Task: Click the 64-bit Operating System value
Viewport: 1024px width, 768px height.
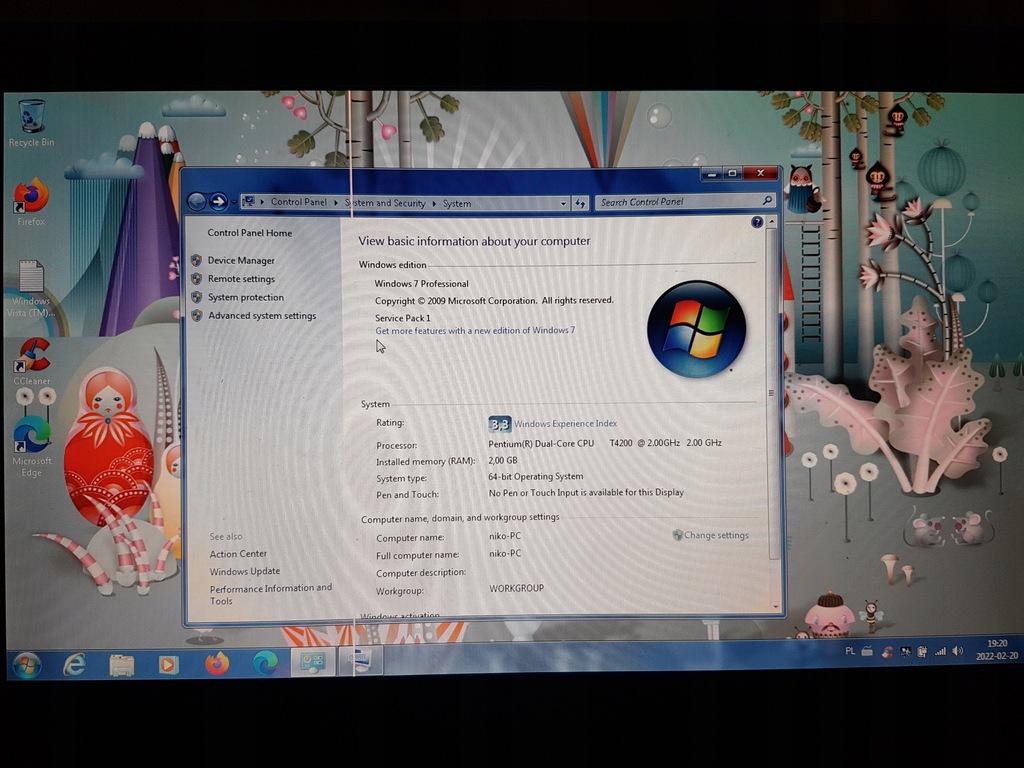Action: coord(536,477)
